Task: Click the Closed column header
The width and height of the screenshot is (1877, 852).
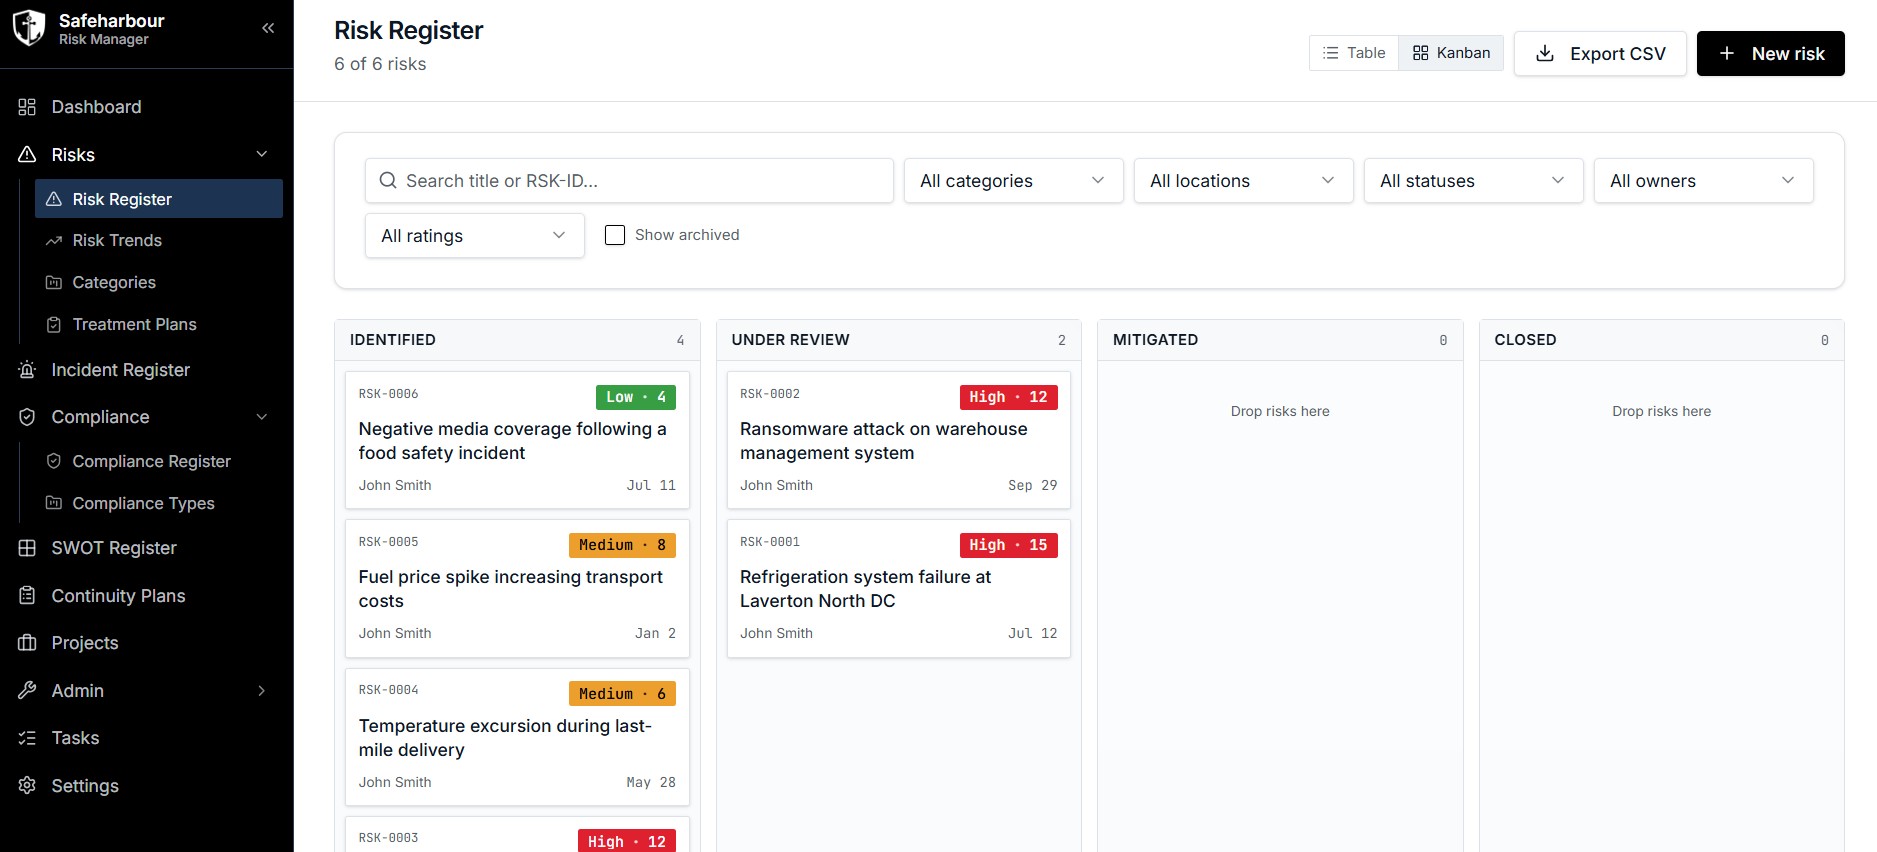Action: point(1661,340)
